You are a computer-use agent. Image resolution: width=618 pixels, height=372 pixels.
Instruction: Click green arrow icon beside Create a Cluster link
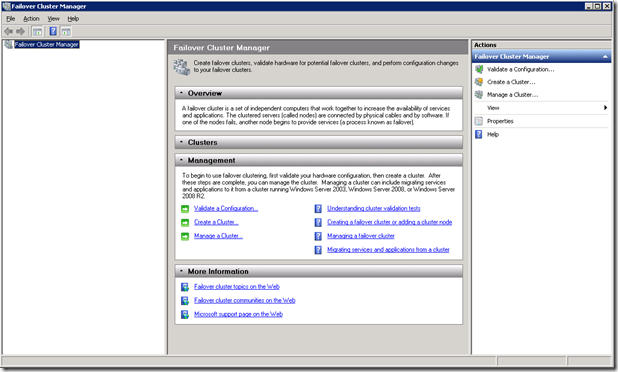[185, 223]
